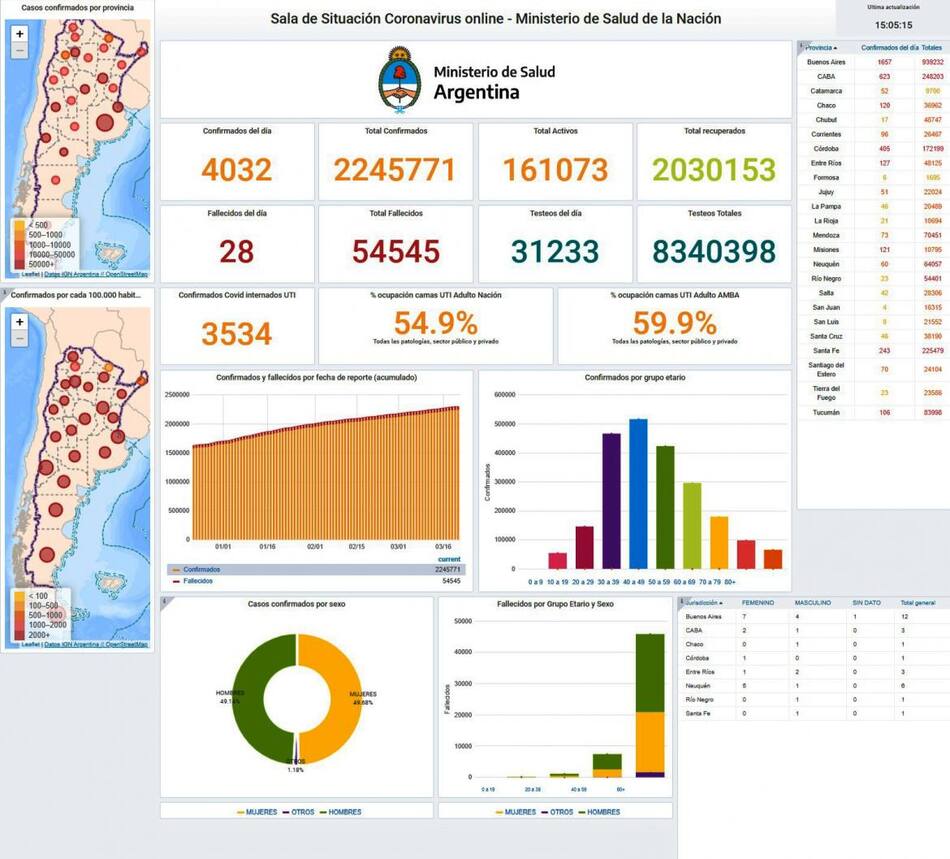Zoom out on the provincial cases map
This screenshot has height=859, width=950.
20,51
